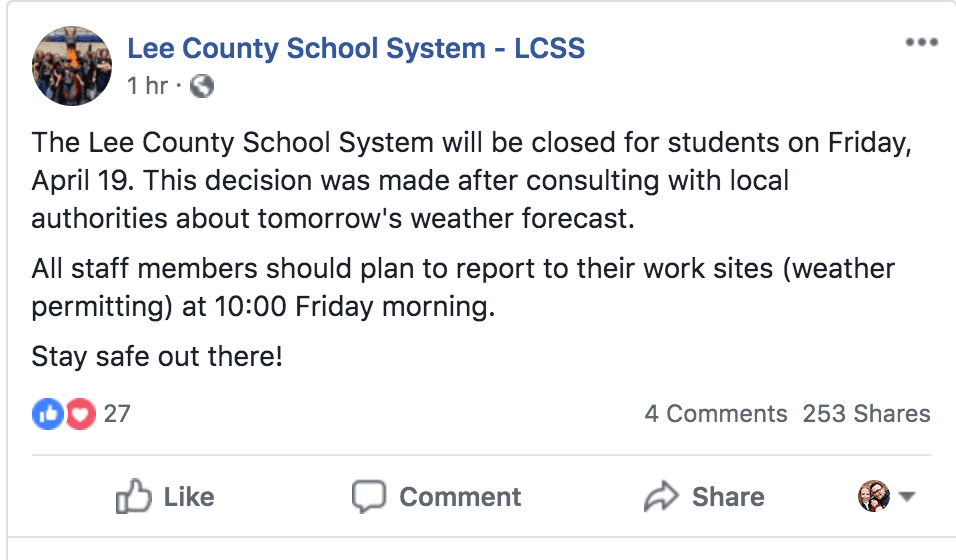This screenshot has height=560, width=956.
Task: Click the red heart reaction icon
Action: [80, 413]
